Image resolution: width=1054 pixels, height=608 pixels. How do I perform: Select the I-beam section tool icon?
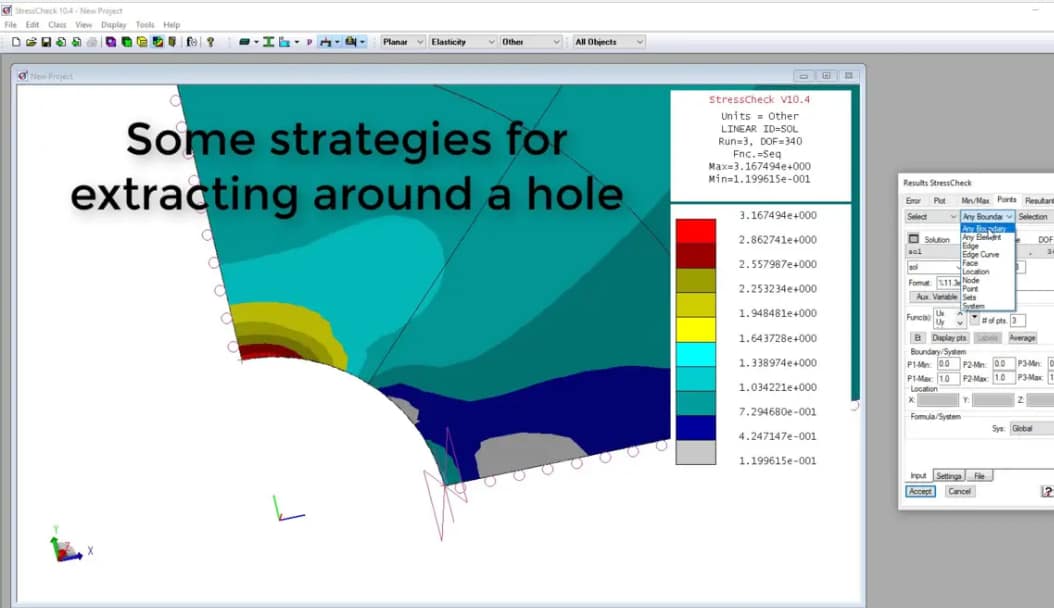tap(268, 41)
